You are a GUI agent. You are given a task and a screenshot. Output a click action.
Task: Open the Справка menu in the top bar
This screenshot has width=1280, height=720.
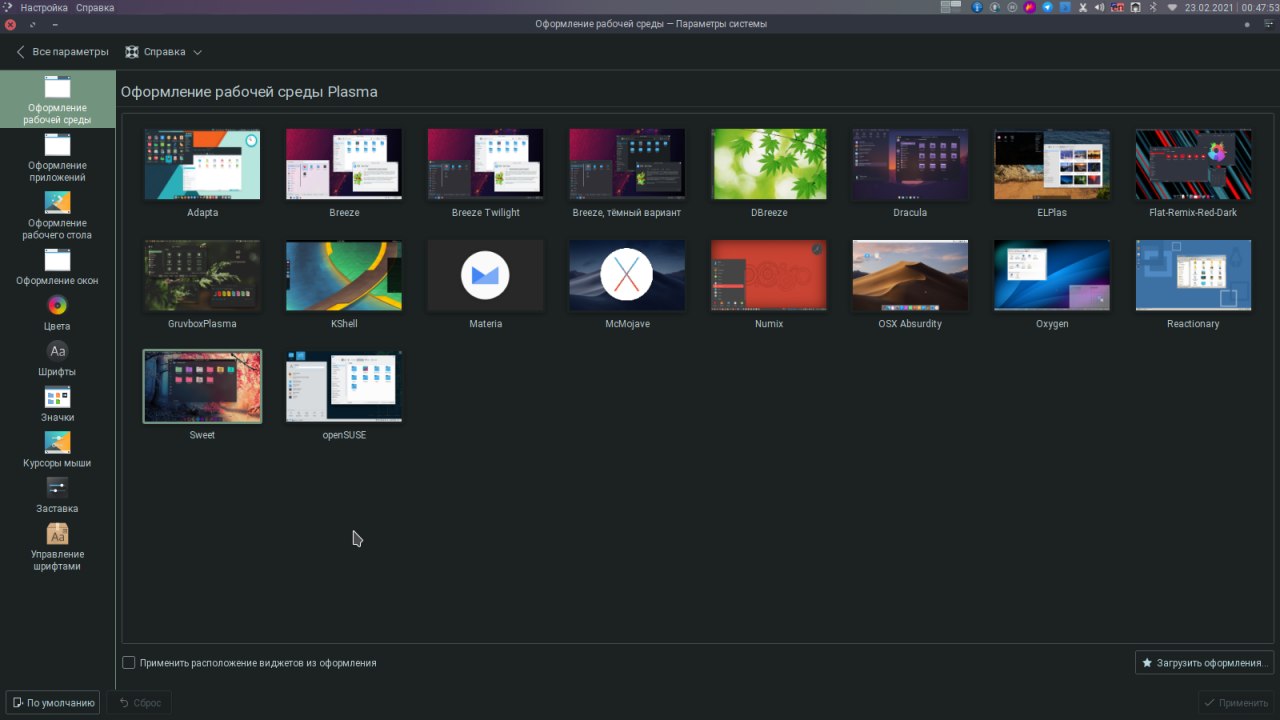[95, 7]
